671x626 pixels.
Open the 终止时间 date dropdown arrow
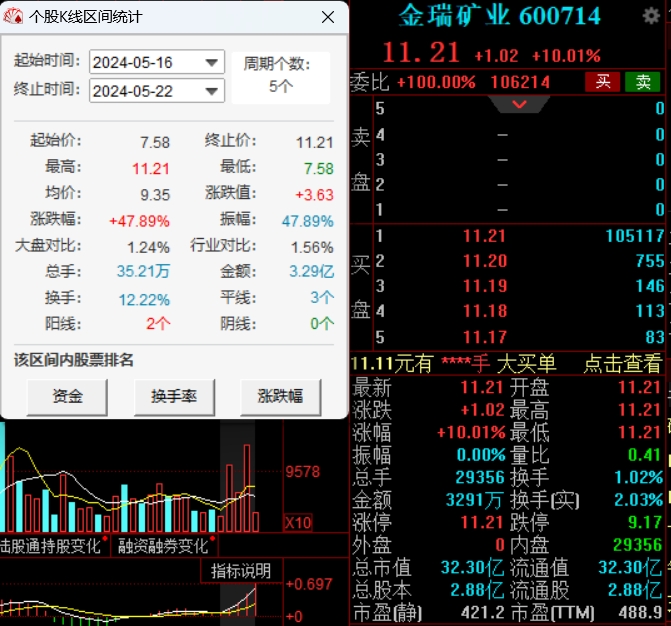point(211,91)
